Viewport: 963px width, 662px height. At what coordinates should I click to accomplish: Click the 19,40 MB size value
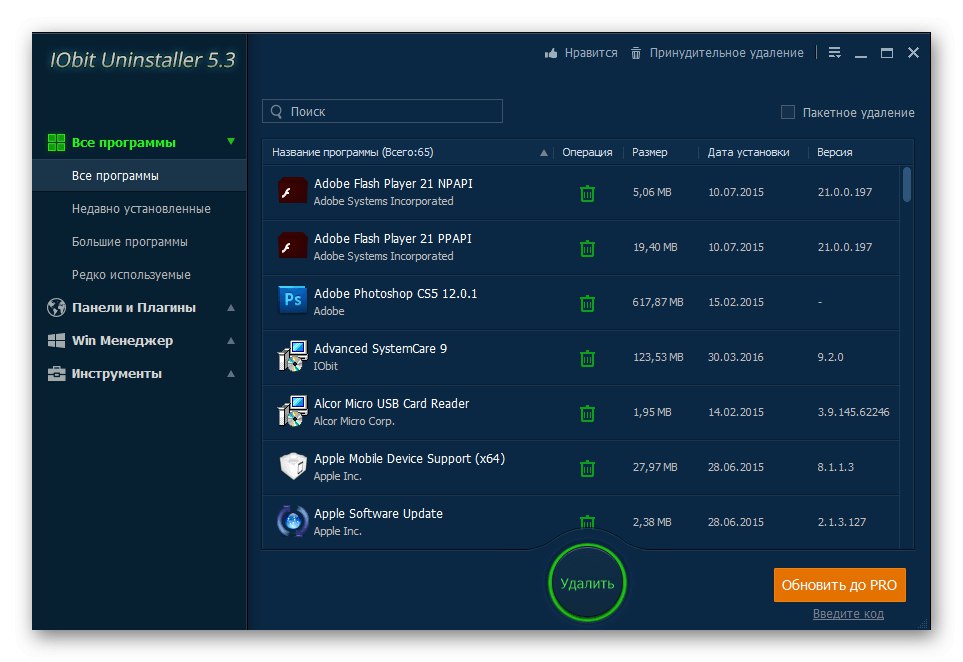tap(655, 247)
